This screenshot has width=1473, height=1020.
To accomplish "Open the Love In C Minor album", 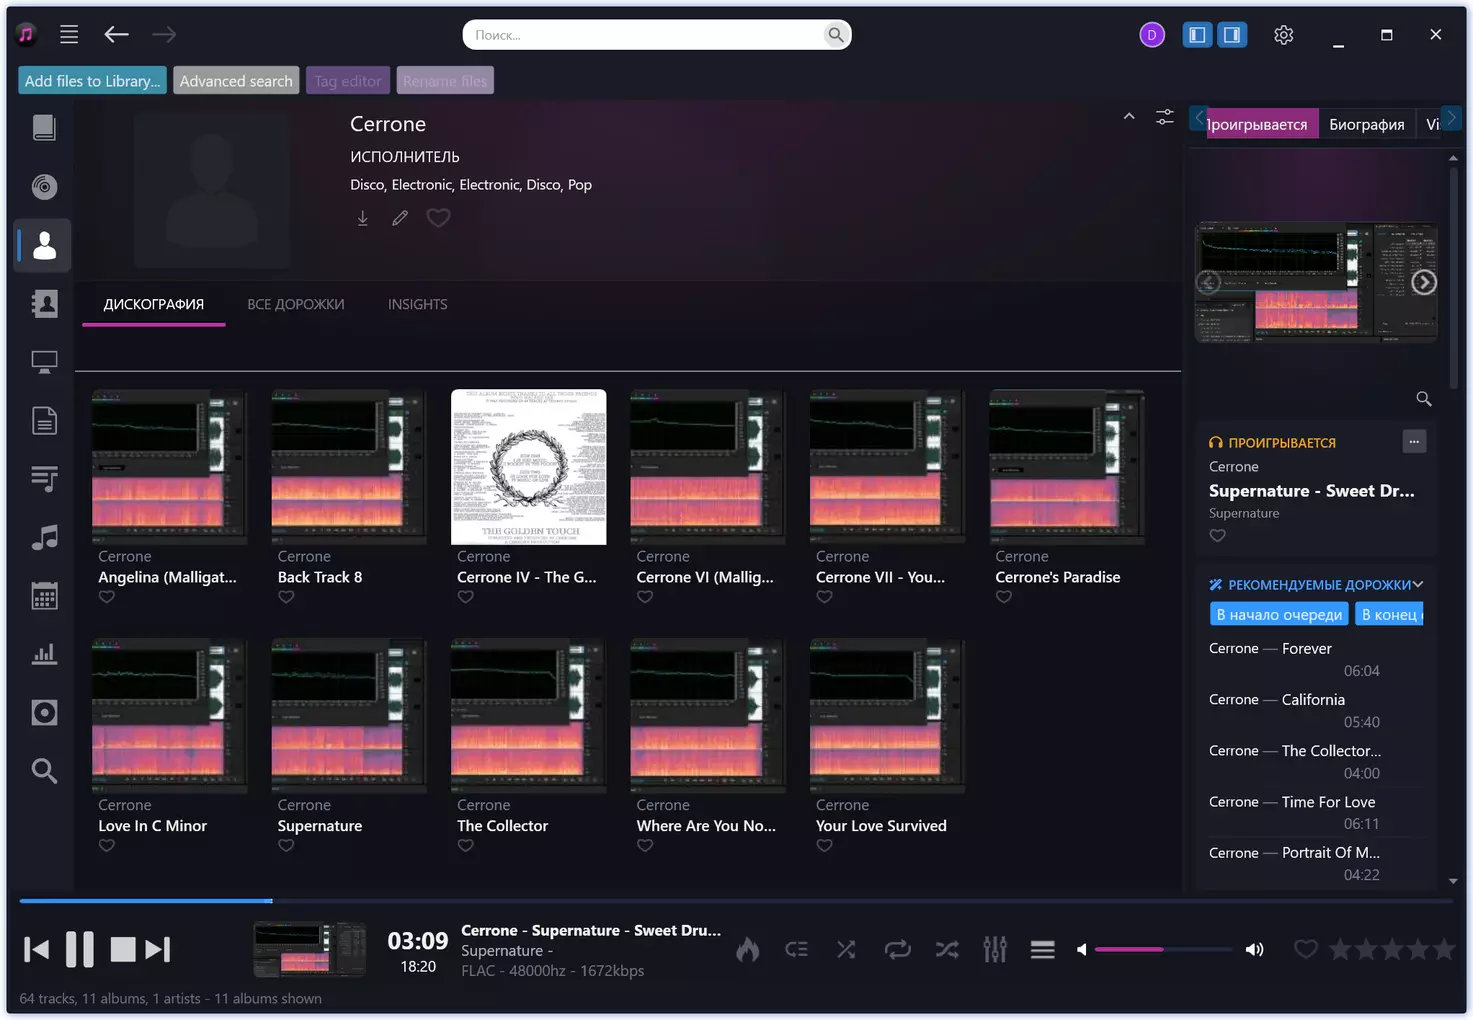I will 169,716.
